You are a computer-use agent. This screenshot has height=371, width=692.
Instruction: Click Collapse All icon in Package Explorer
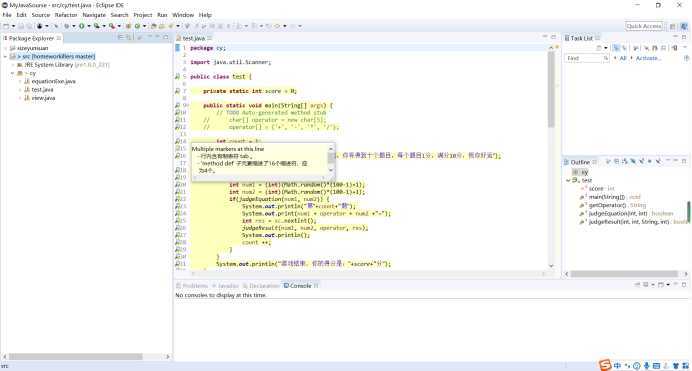pyautogui.click(x=121, y=37)
